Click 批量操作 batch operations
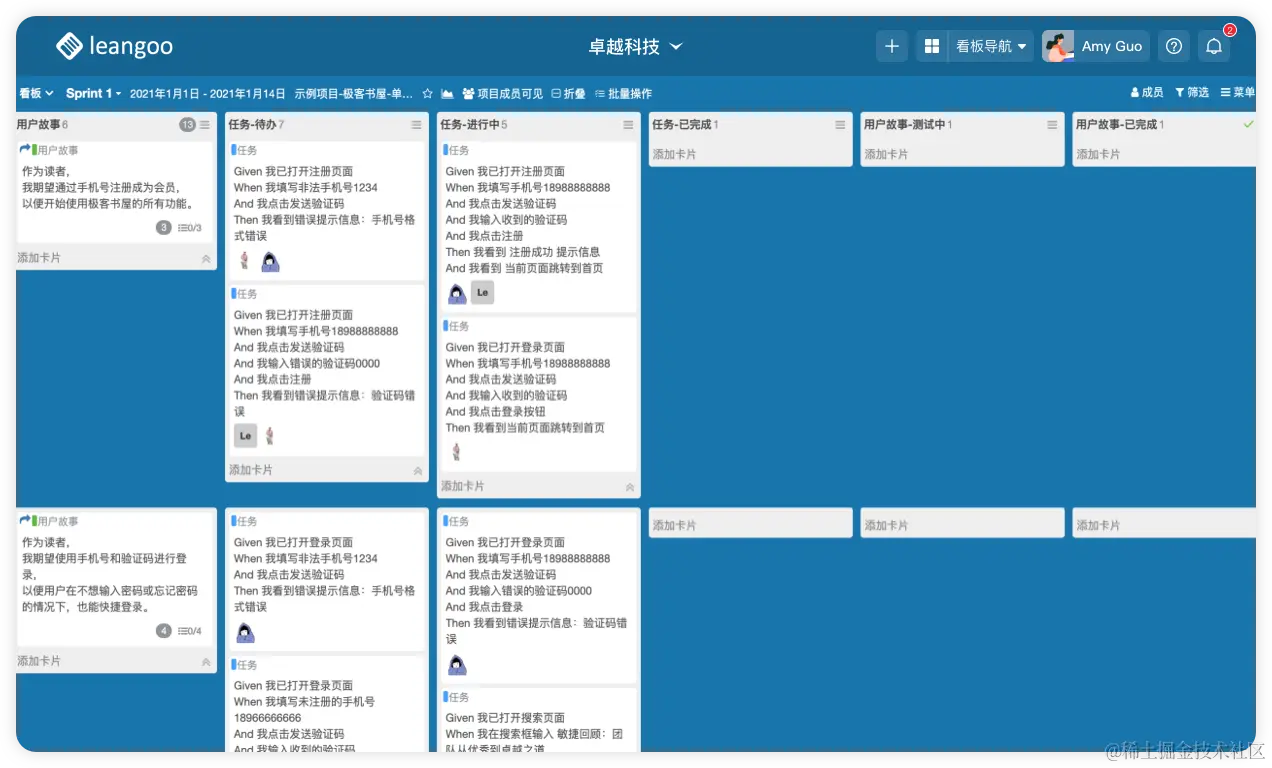Viewport: 1272px width, 768px height. click(x=623, y=93)
